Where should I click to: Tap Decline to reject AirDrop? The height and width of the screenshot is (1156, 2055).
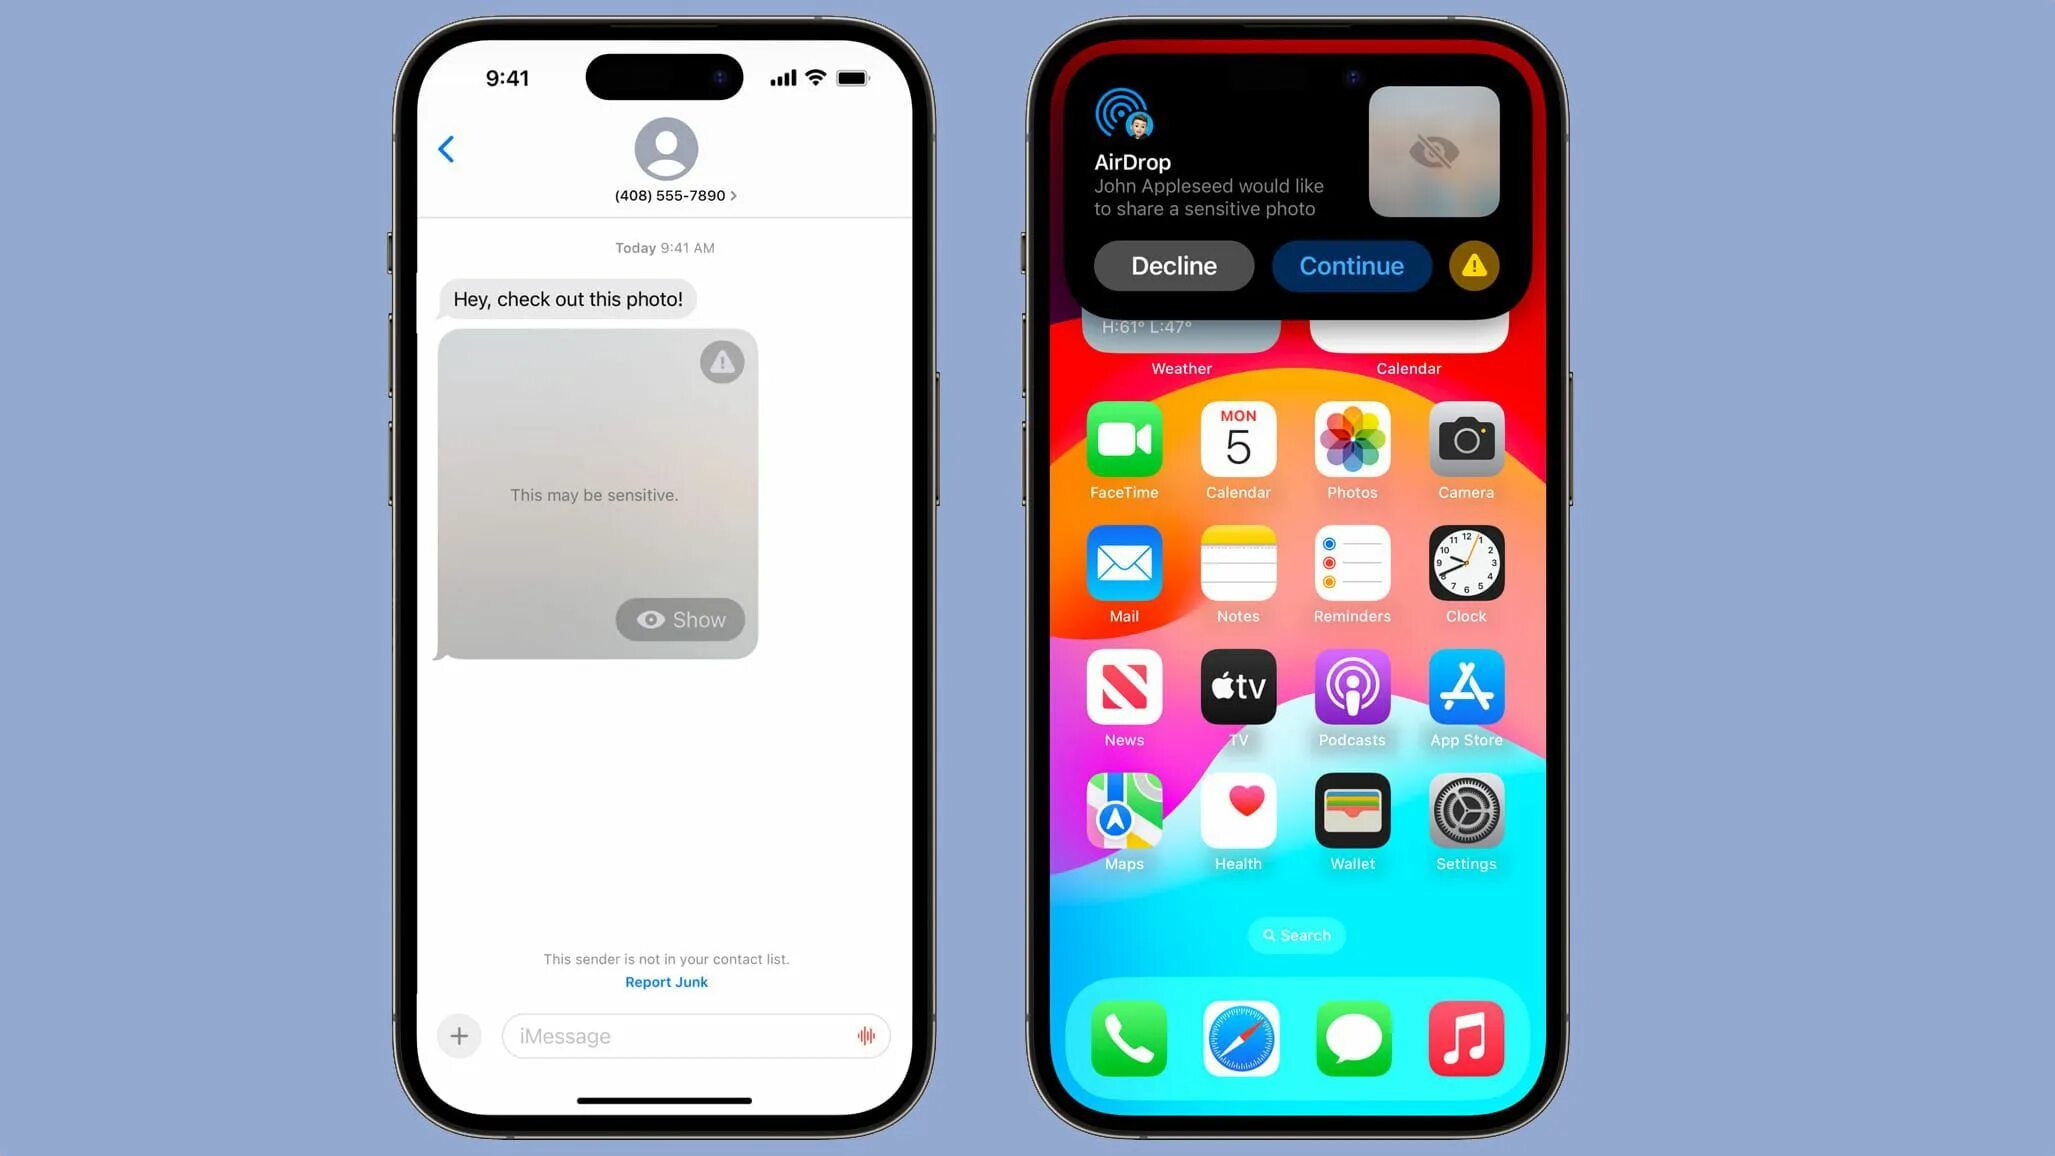click(1176, 265)
